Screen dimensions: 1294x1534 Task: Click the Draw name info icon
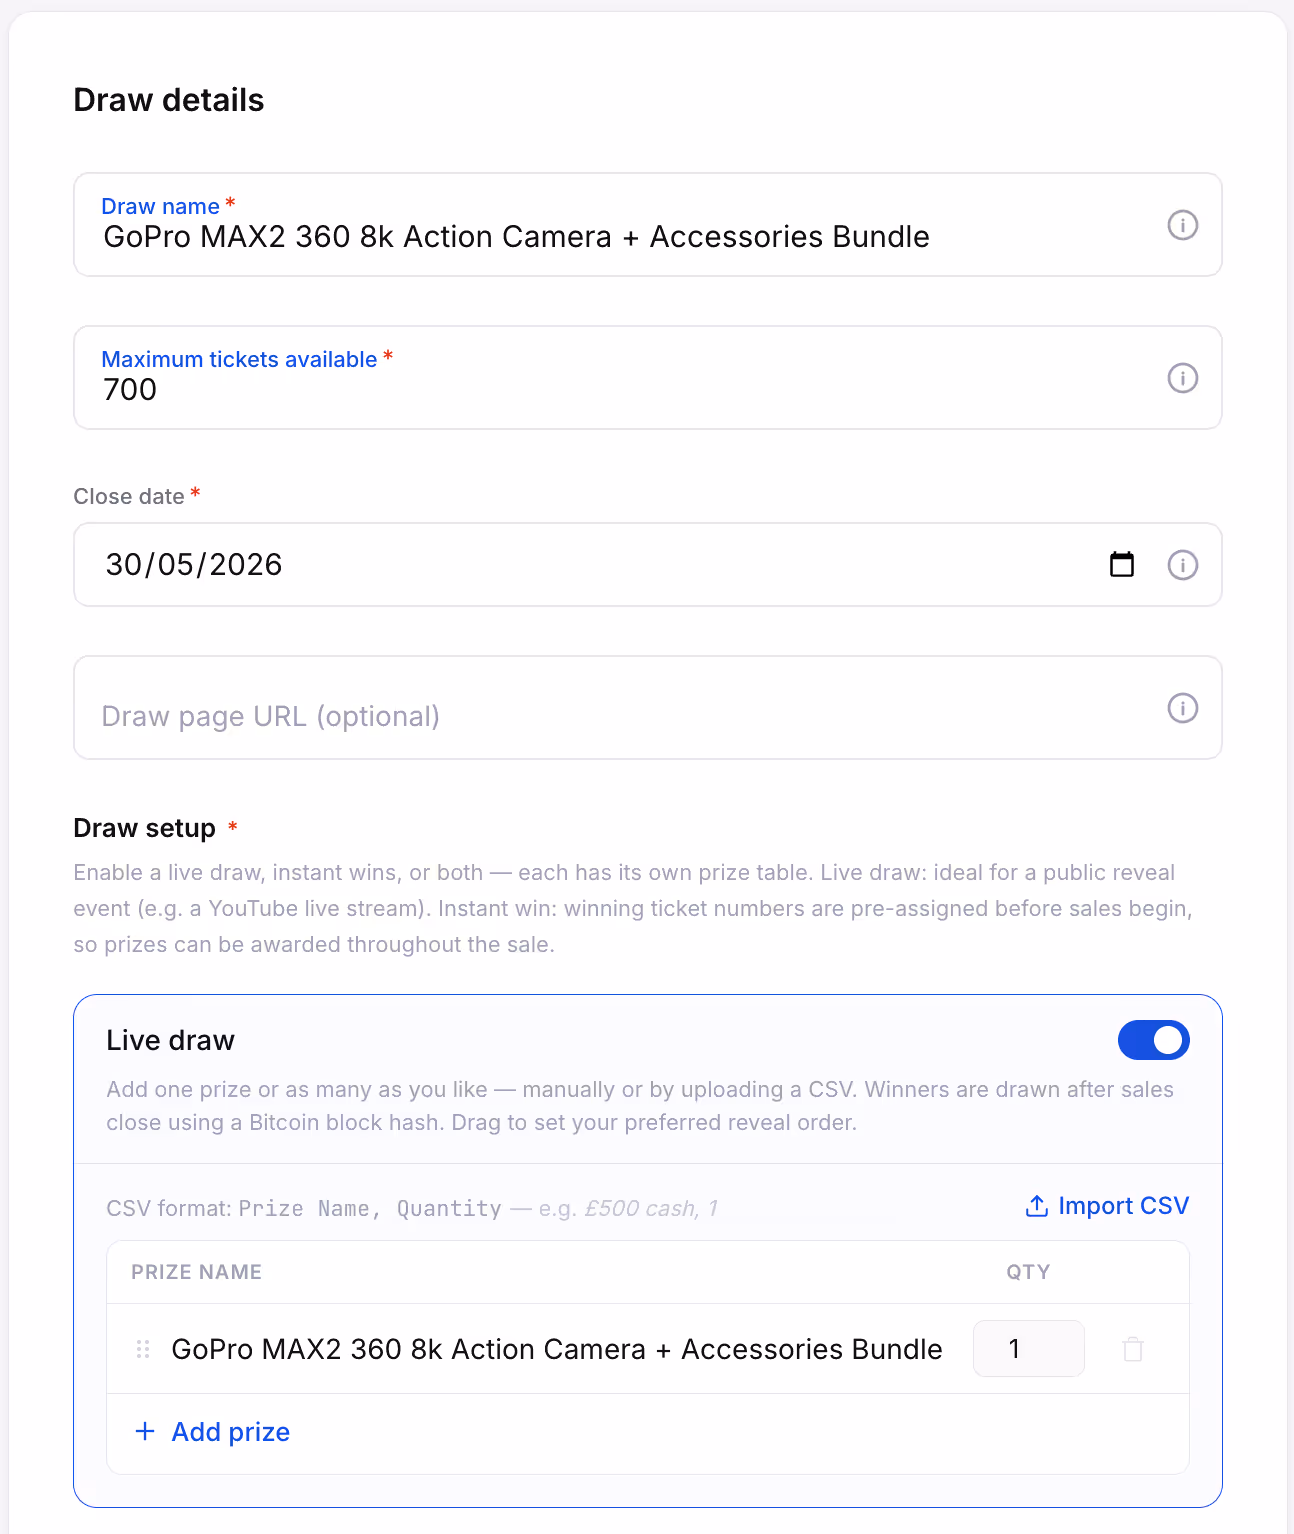[x=1182, y=225]
